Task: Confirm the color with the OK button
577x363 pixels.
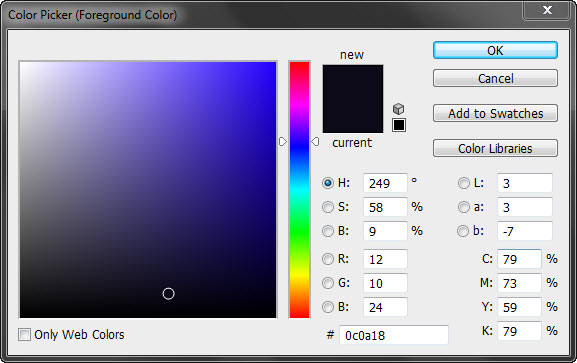Action: [495, 50]
